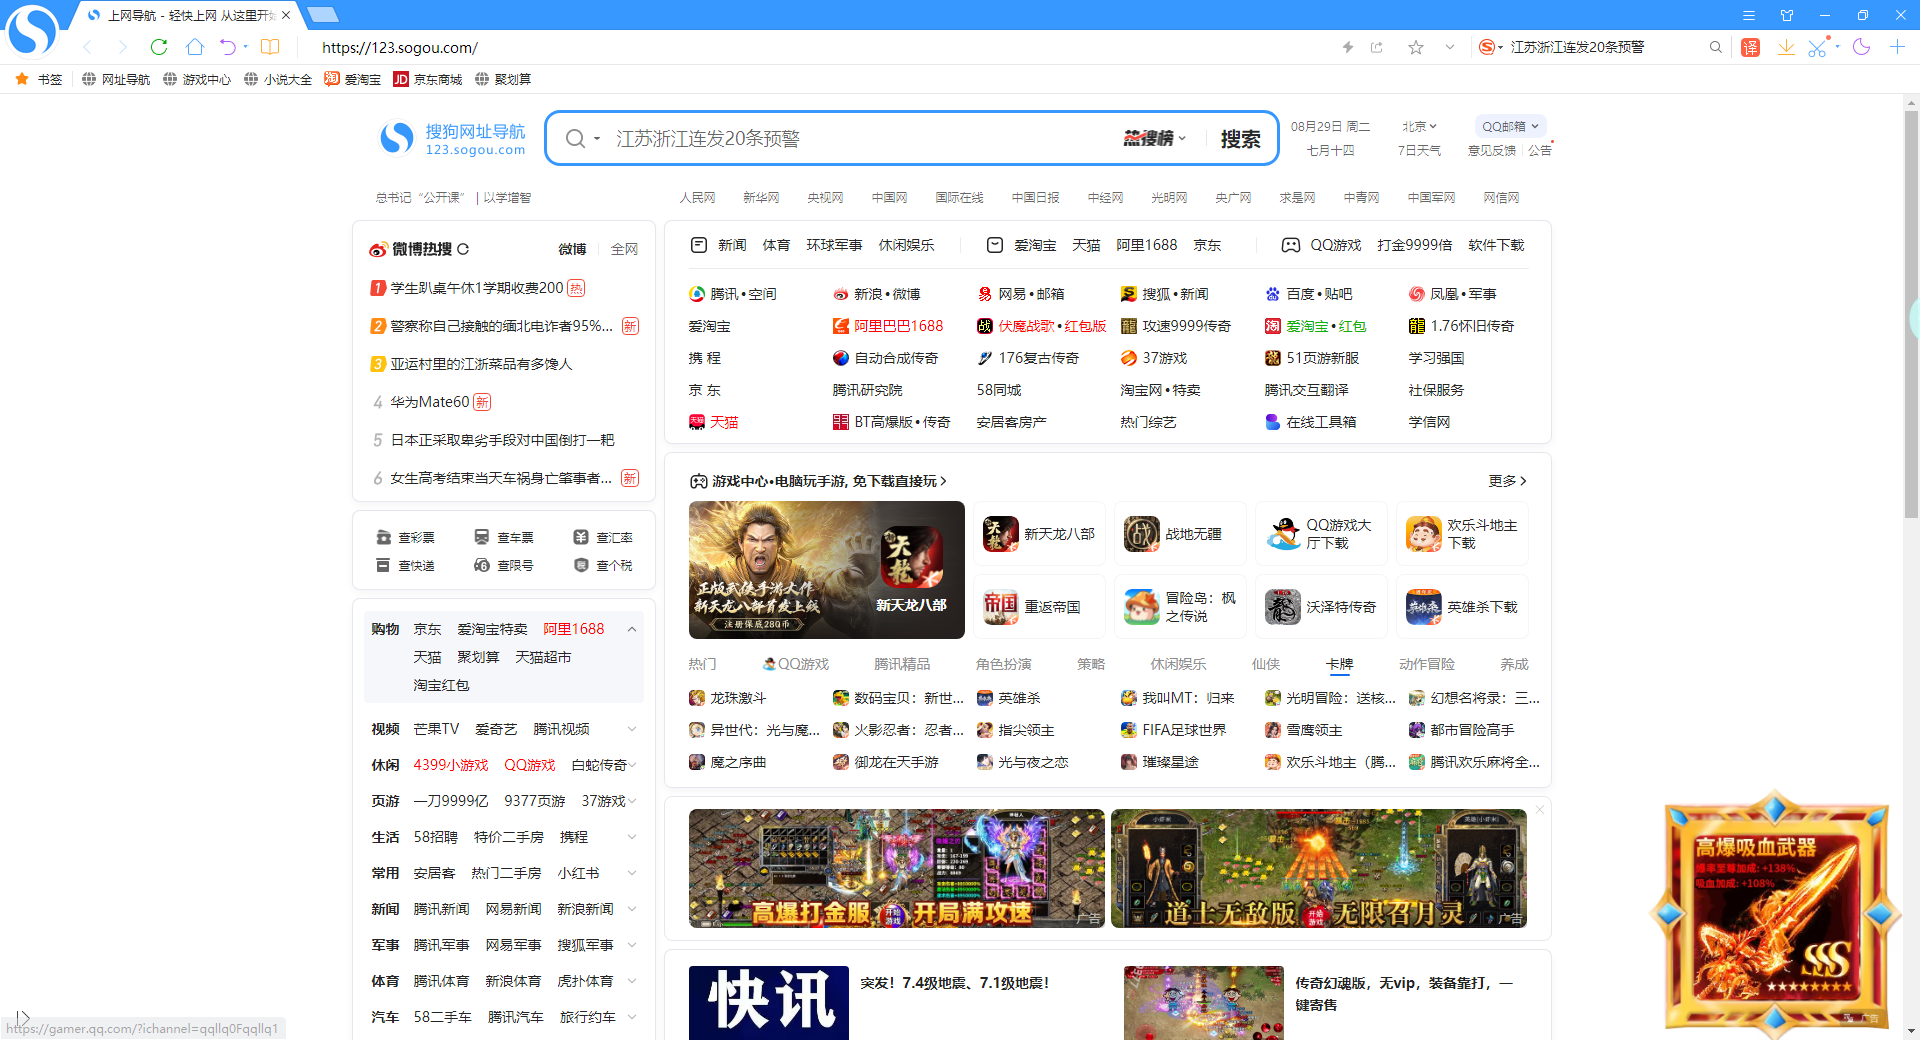Bookmark this page with the star
Screen dimensions: 1920x1040
click(x=1415, y=47)
